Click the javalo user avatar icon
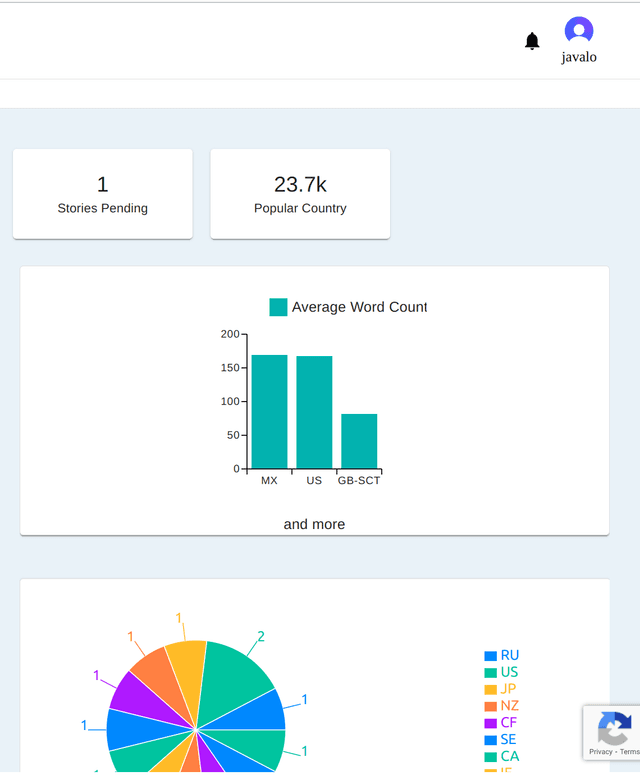This screenshot has width=640, height=779. [x=578, y=30]
